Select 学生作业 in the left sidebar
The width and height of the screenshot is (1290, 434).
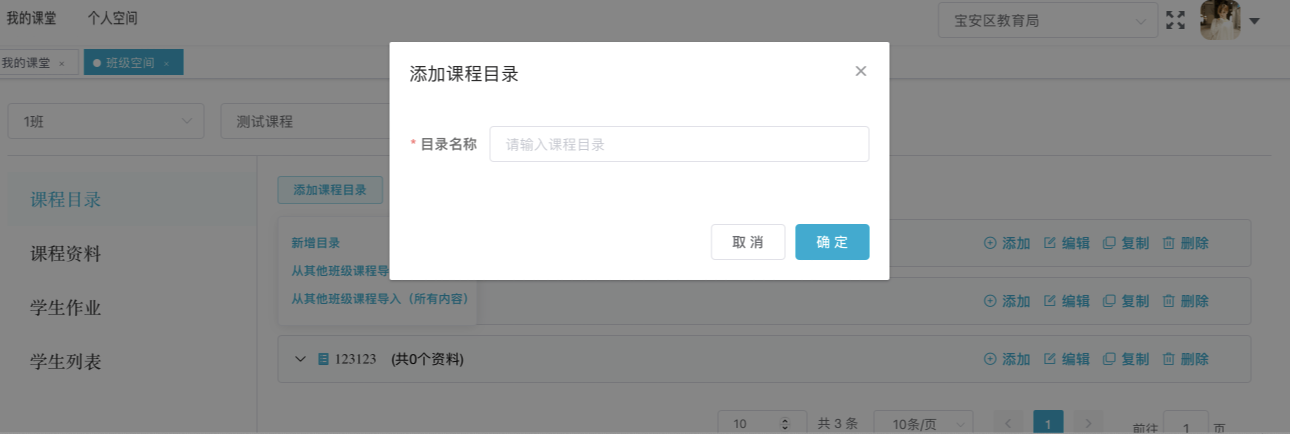click(x=66, y=307)
